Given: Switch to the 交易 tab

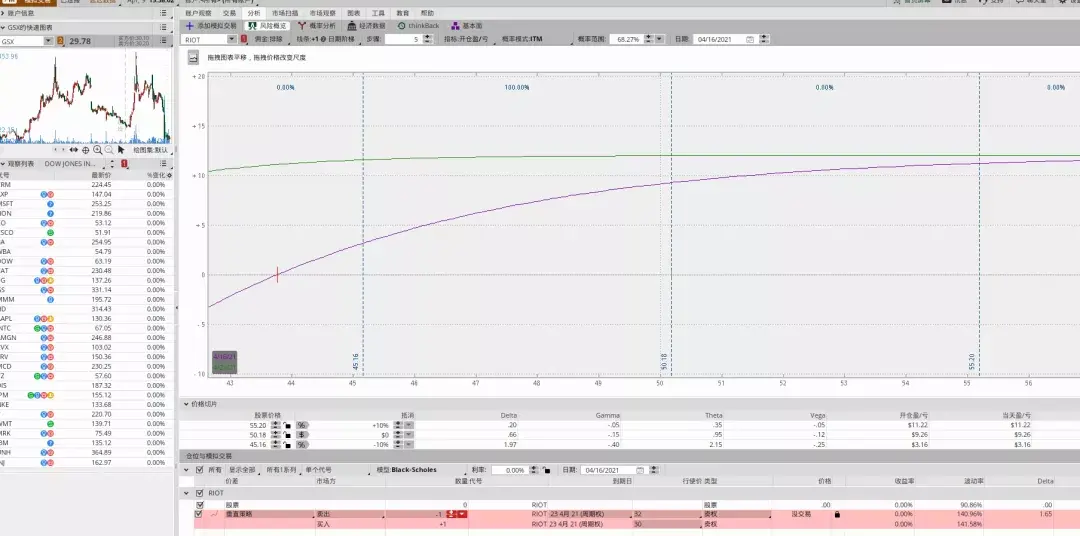Looking at the screenshot, I should (x=229, y=13).
